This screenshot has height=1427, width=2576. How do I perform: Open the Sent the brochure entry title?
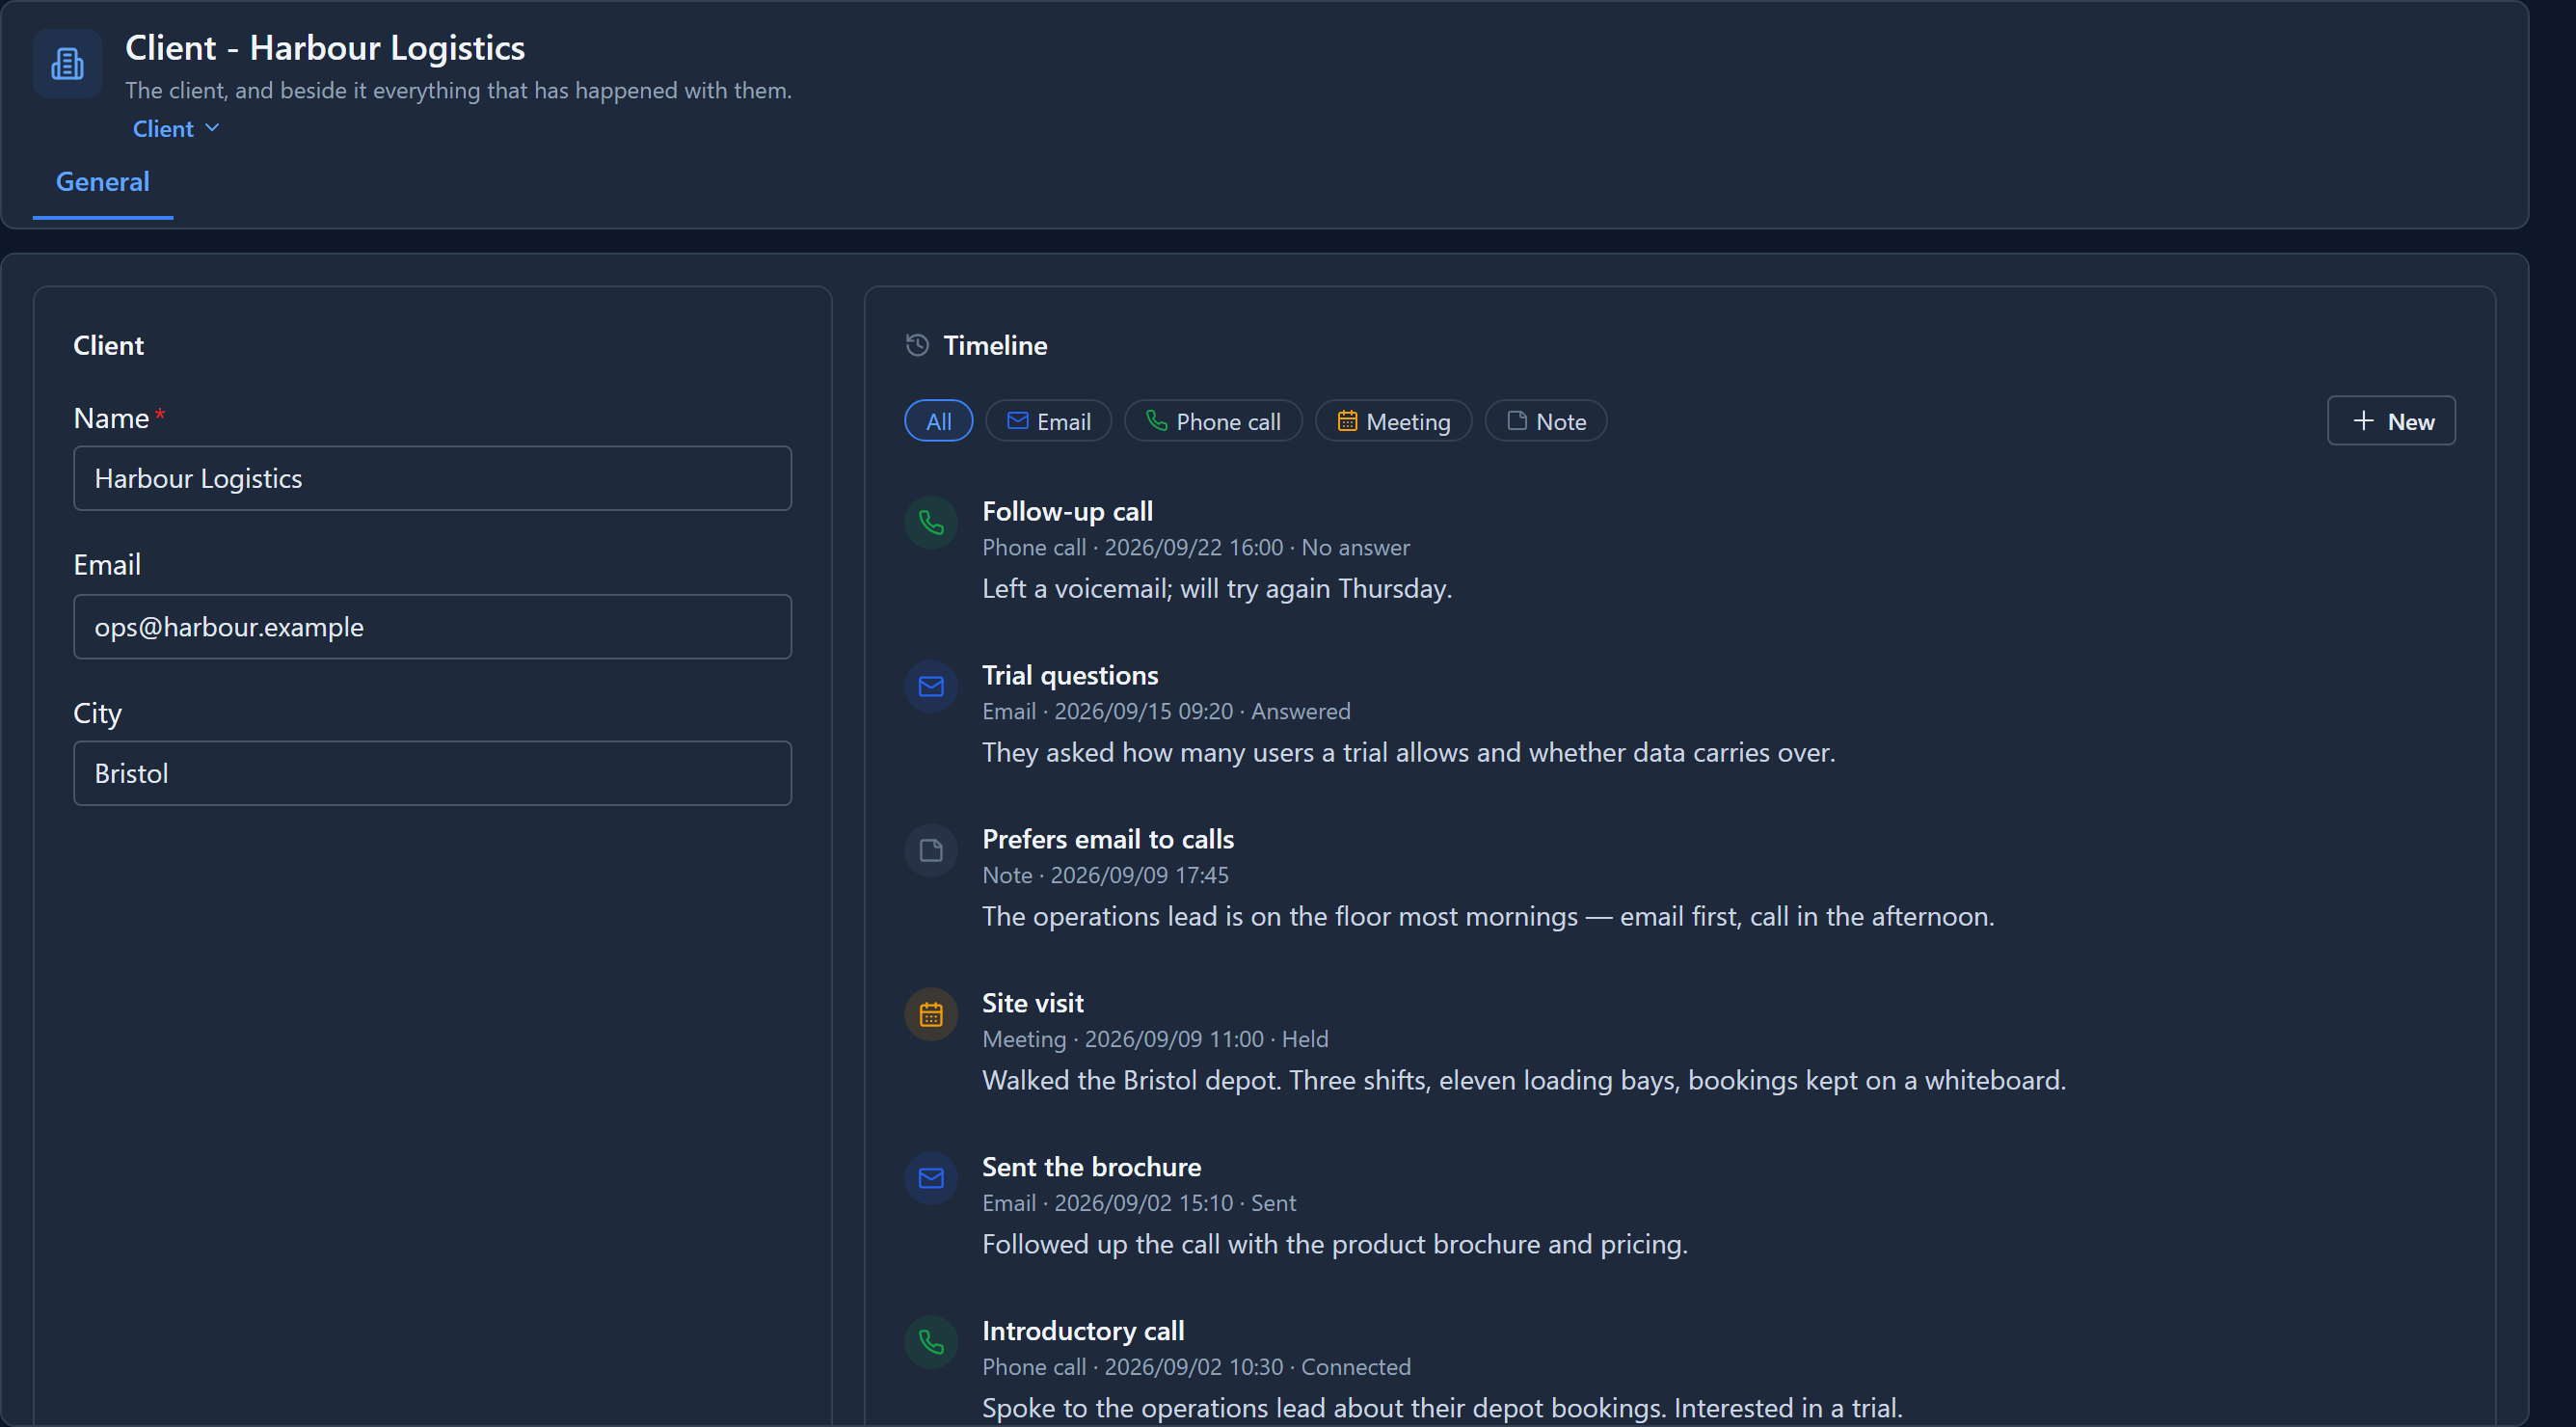[1091, 1168]
